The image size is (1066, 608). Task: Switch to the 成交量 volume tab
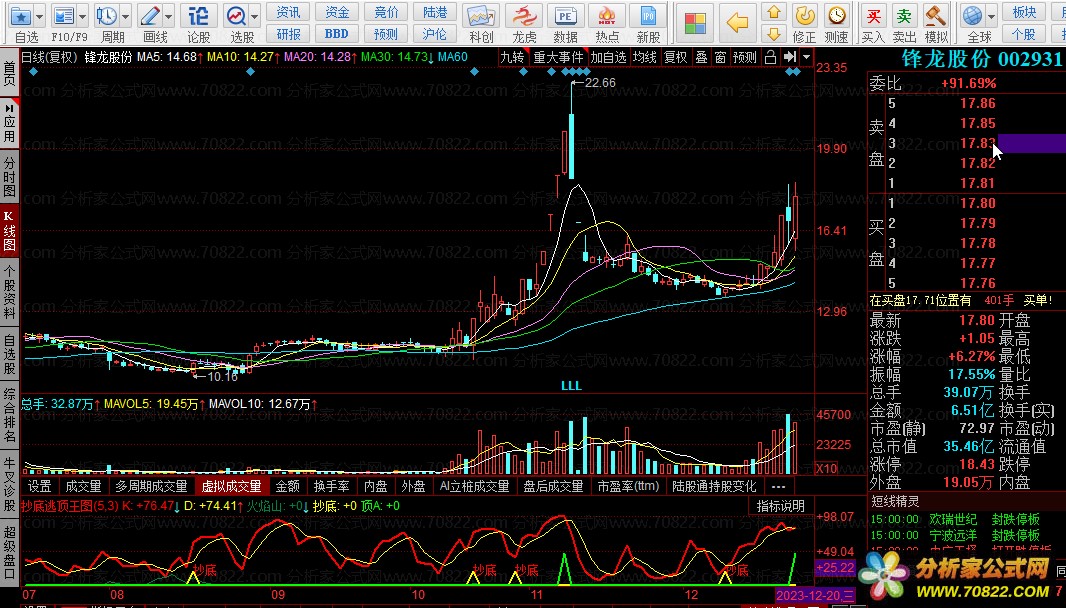pos(83,486)
